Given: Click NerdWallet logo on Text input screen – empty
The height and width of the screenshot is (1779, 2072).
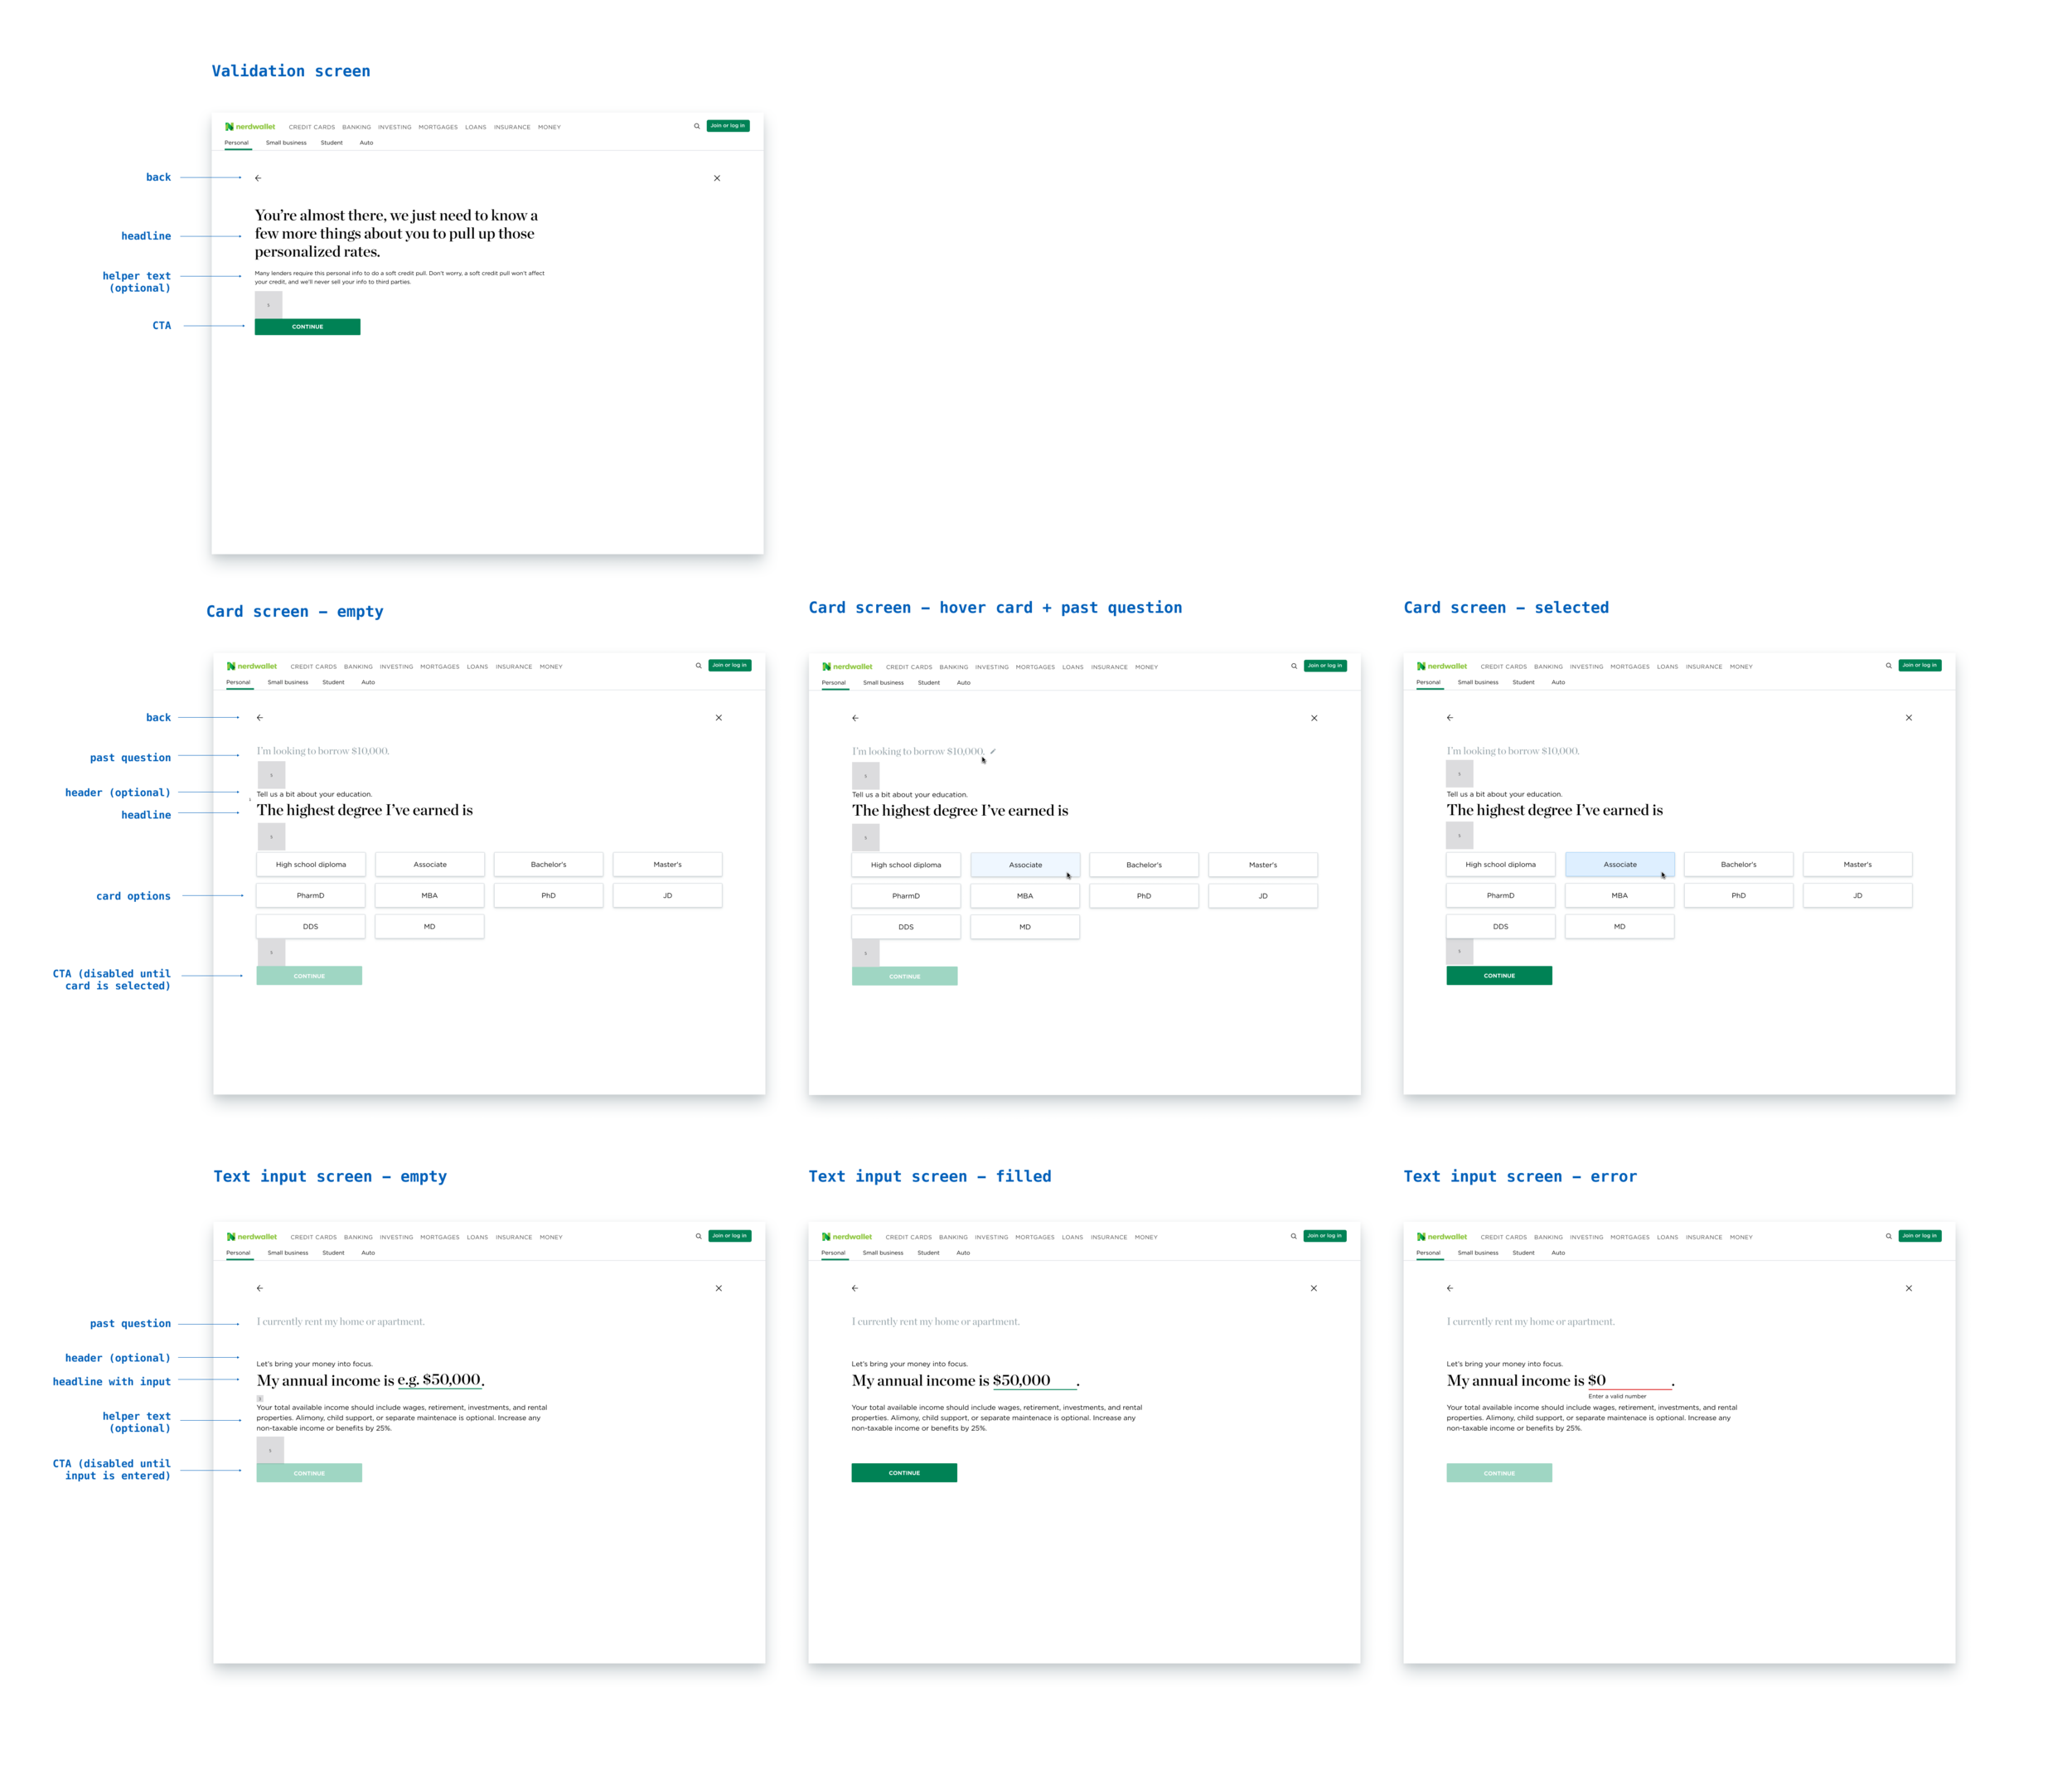Looking at the screenshot, I should [252, 1237].
